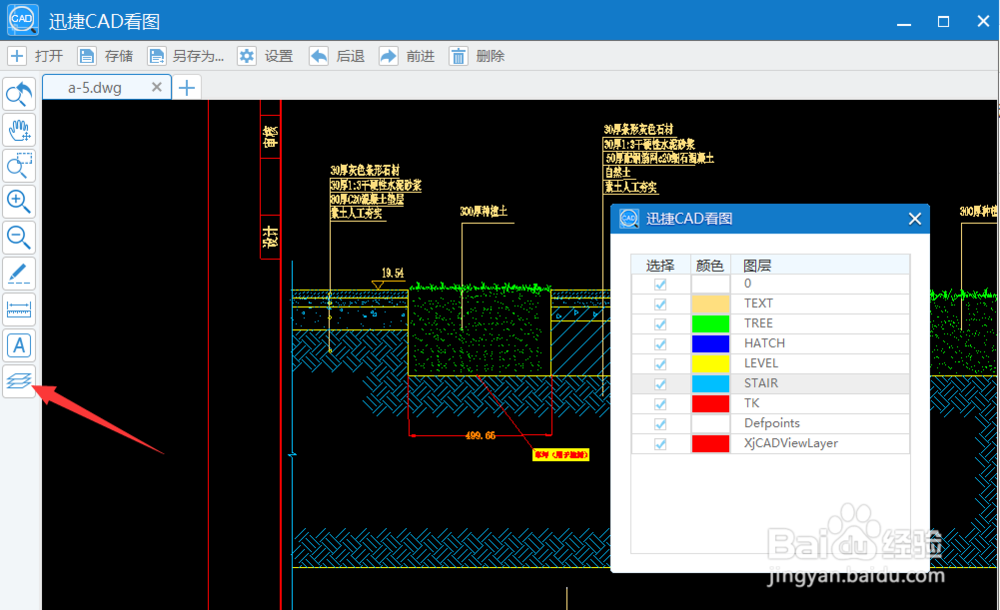This screenshot has width=1000, height=610.
Task: Select the HATCH layer name
Action: (x=764, y=343)
